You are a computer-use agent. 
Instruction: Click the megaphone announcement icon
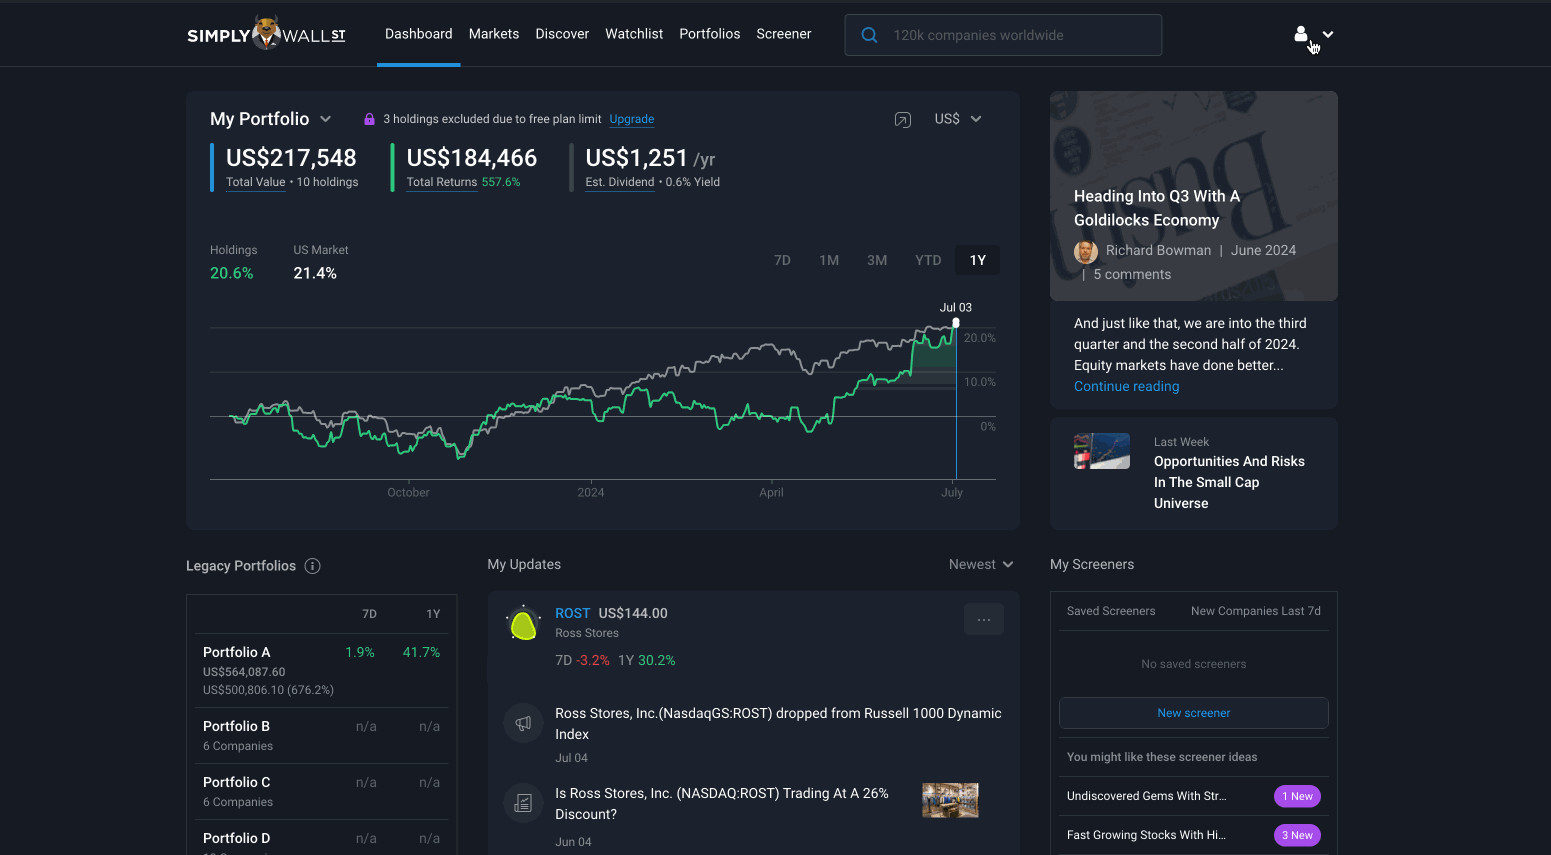523,723
